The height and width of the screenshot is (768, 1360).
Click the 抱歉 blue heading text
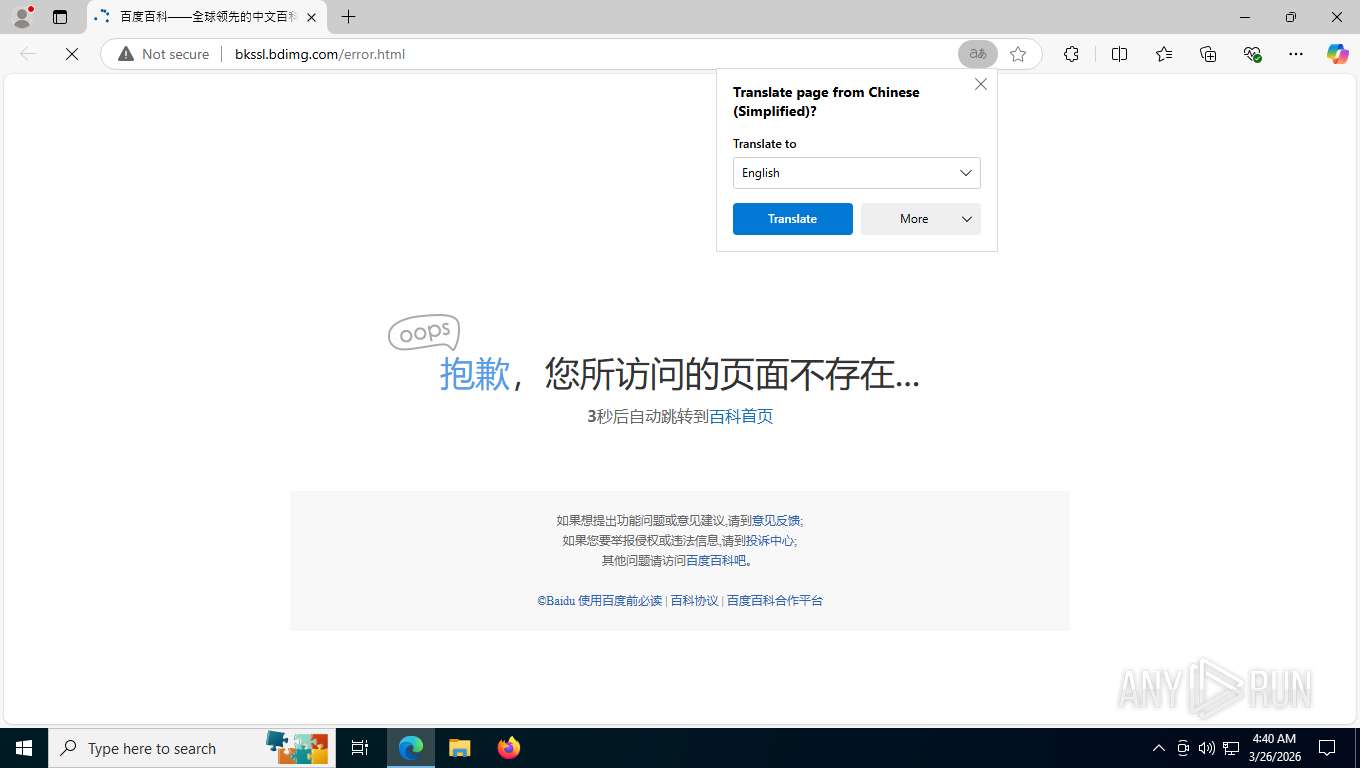(x=475, y=374)
